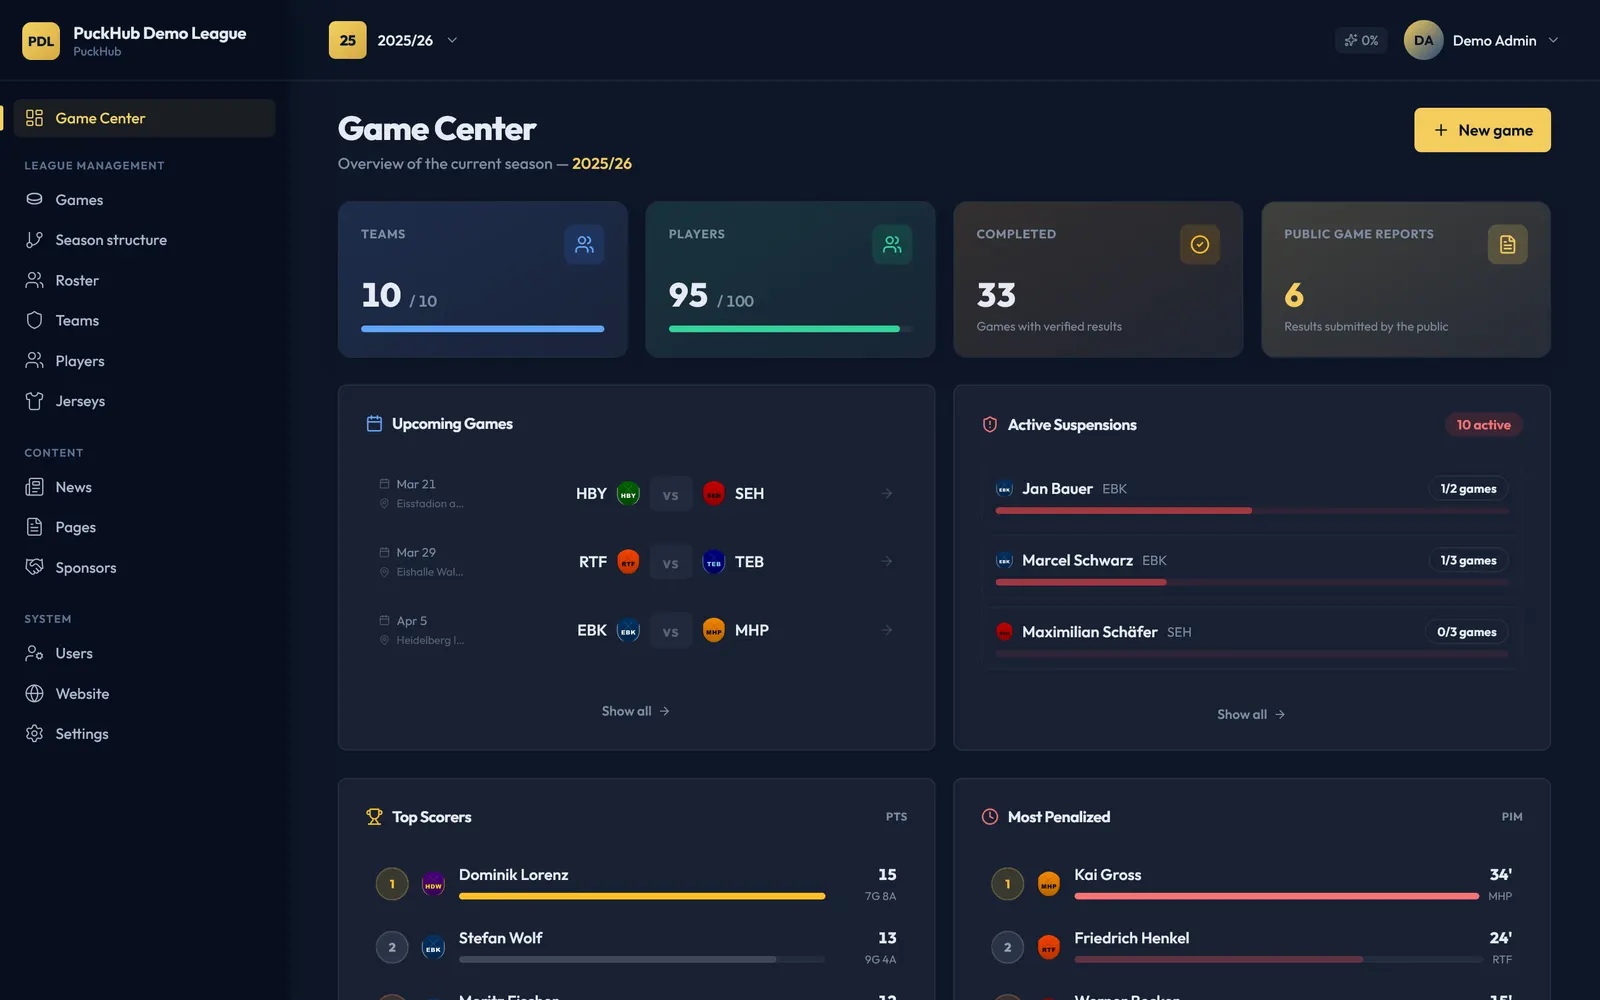Click the TEB team logo
Screen dimensions: 1600x1000
click(x=714, y=562)
